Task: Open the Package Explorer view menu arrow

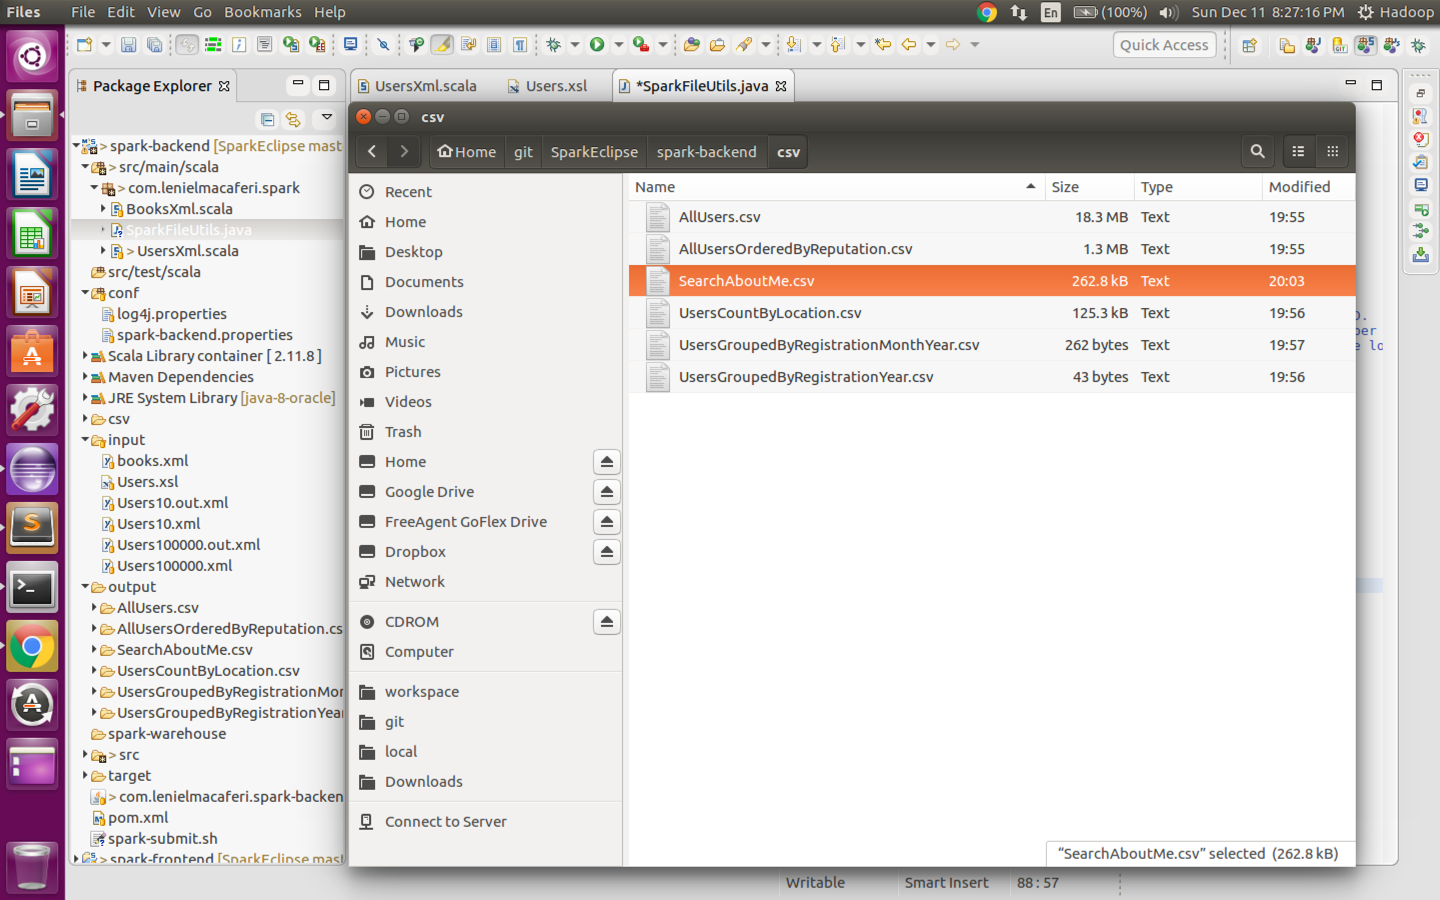Action: pyautogui.click(x=326, y=119)
